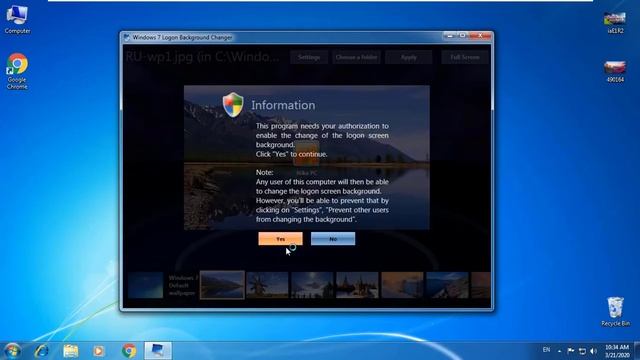Maximize the Logon Background Changer window
The height and width of the screenshot is (360, 640).
click(462, 36)
